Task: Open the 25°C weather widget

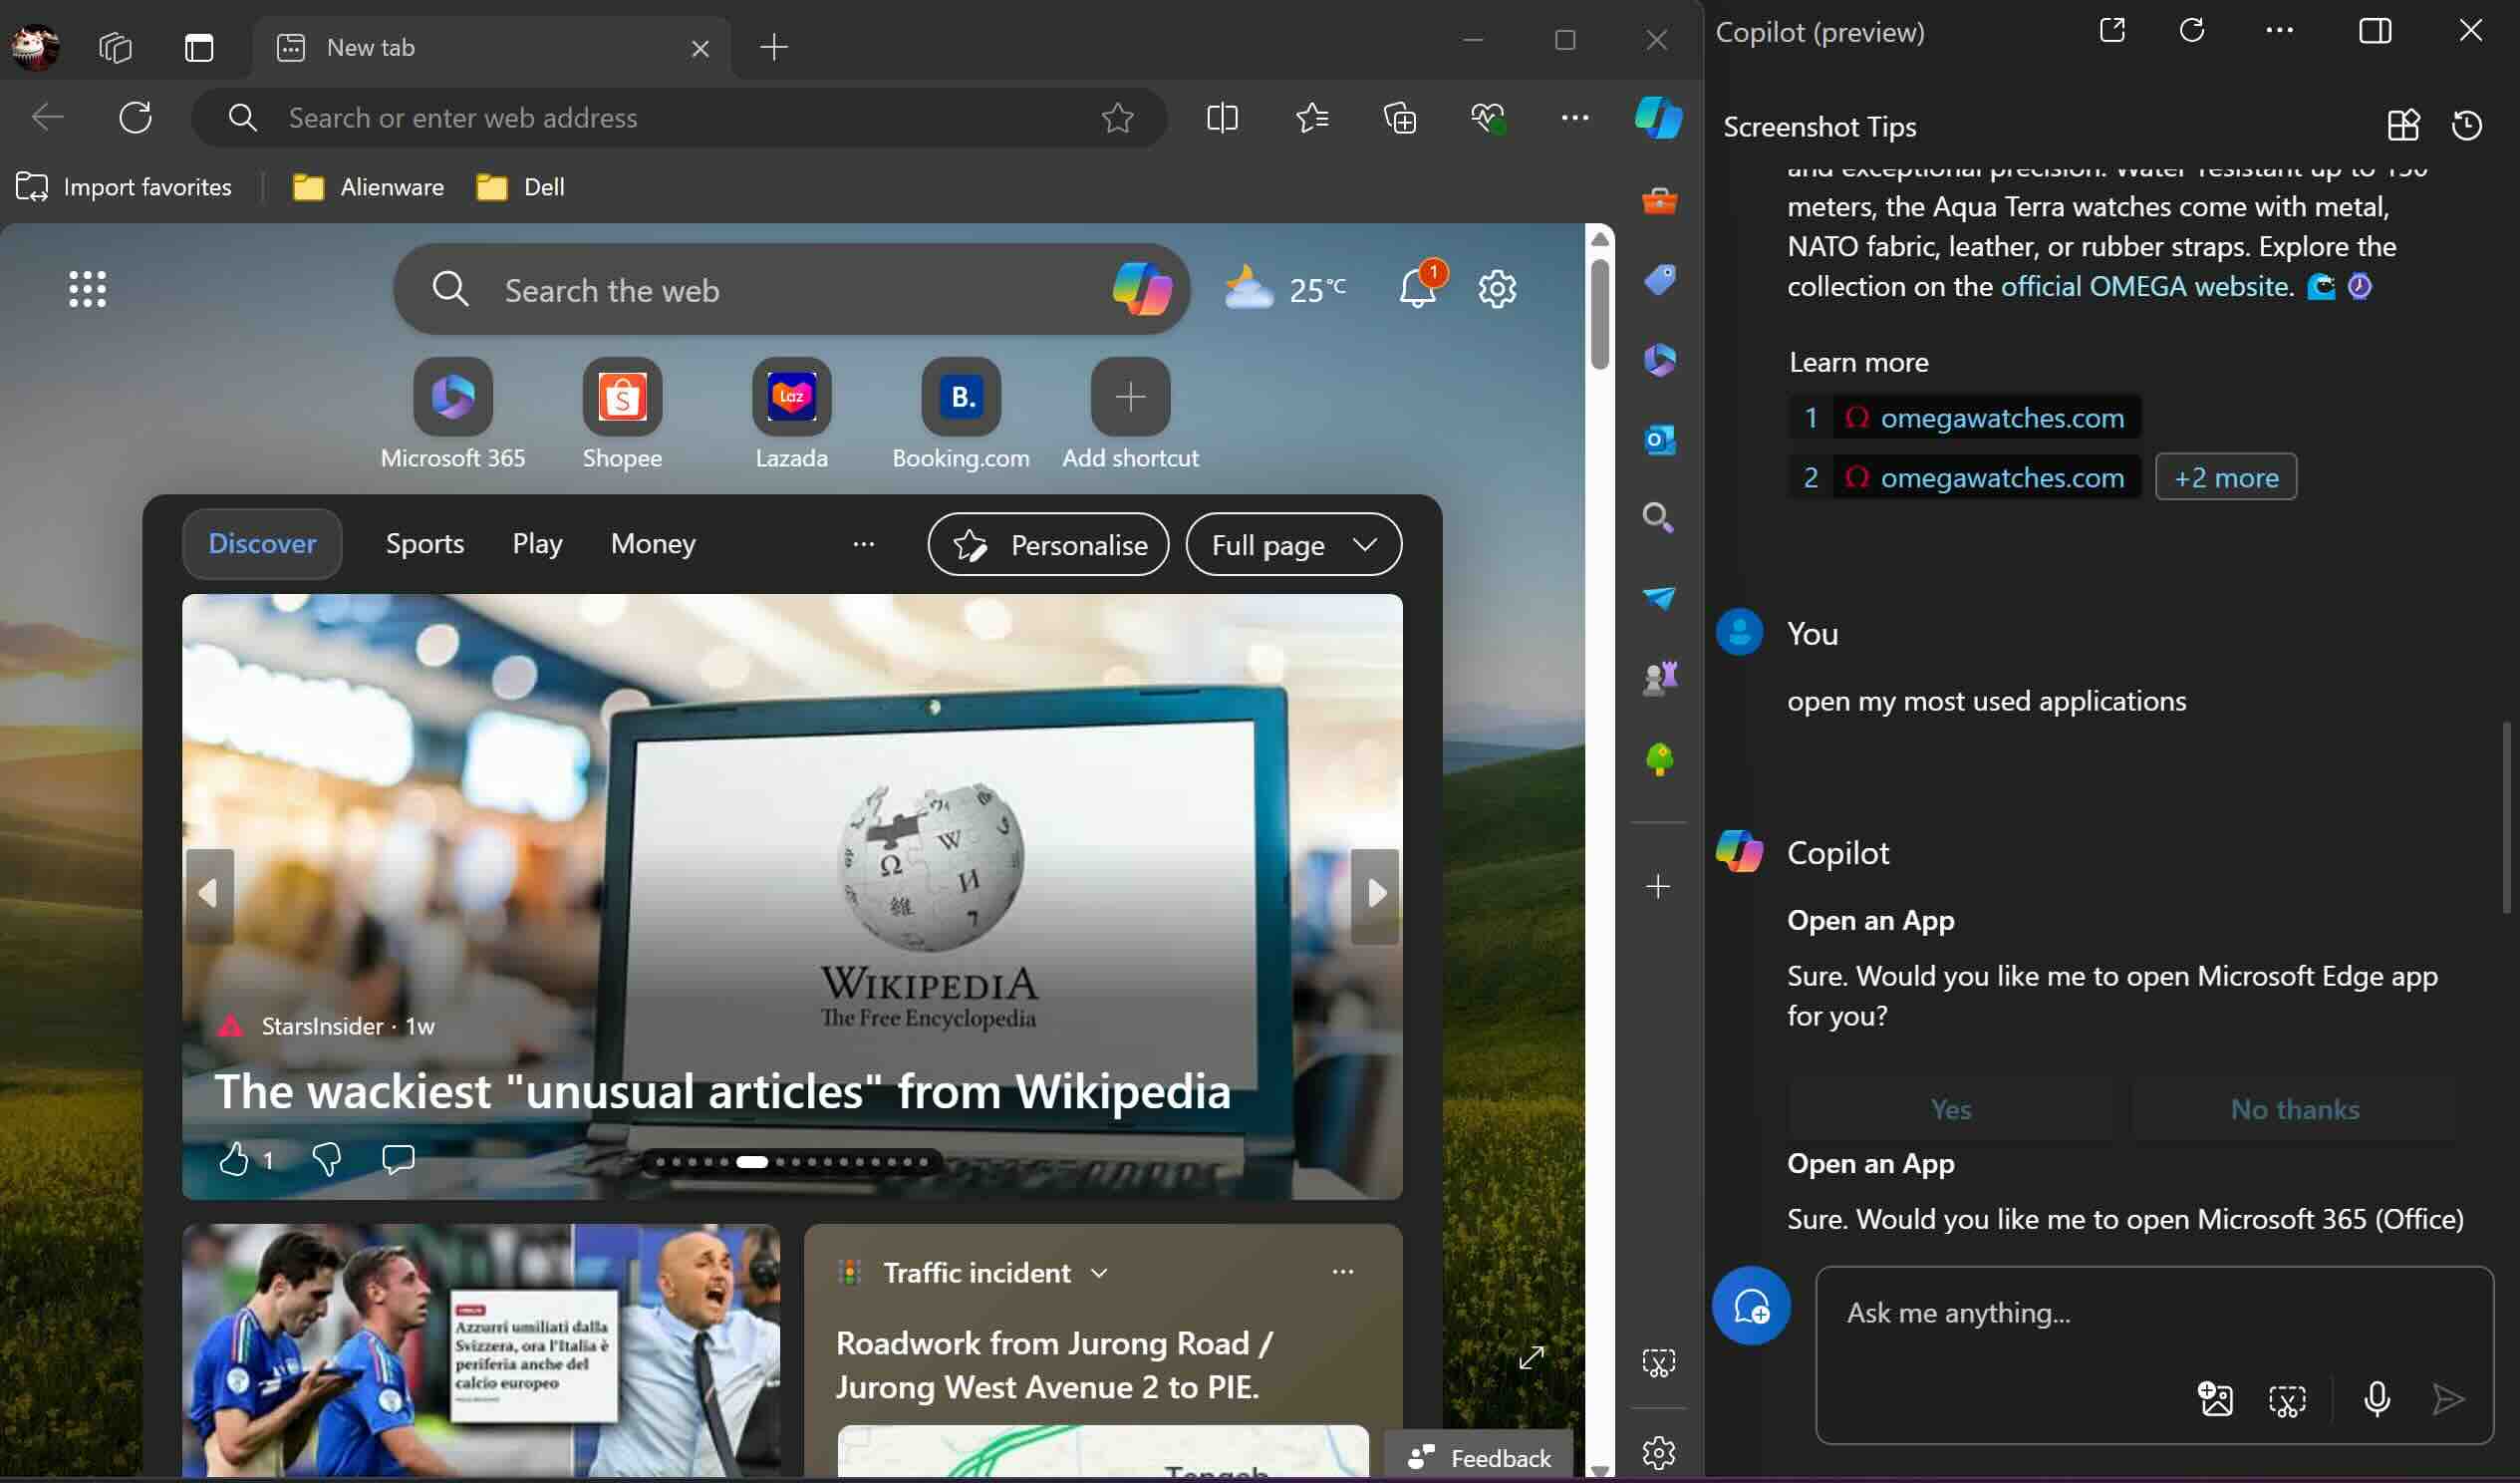Action: (x=1285, y=289)
